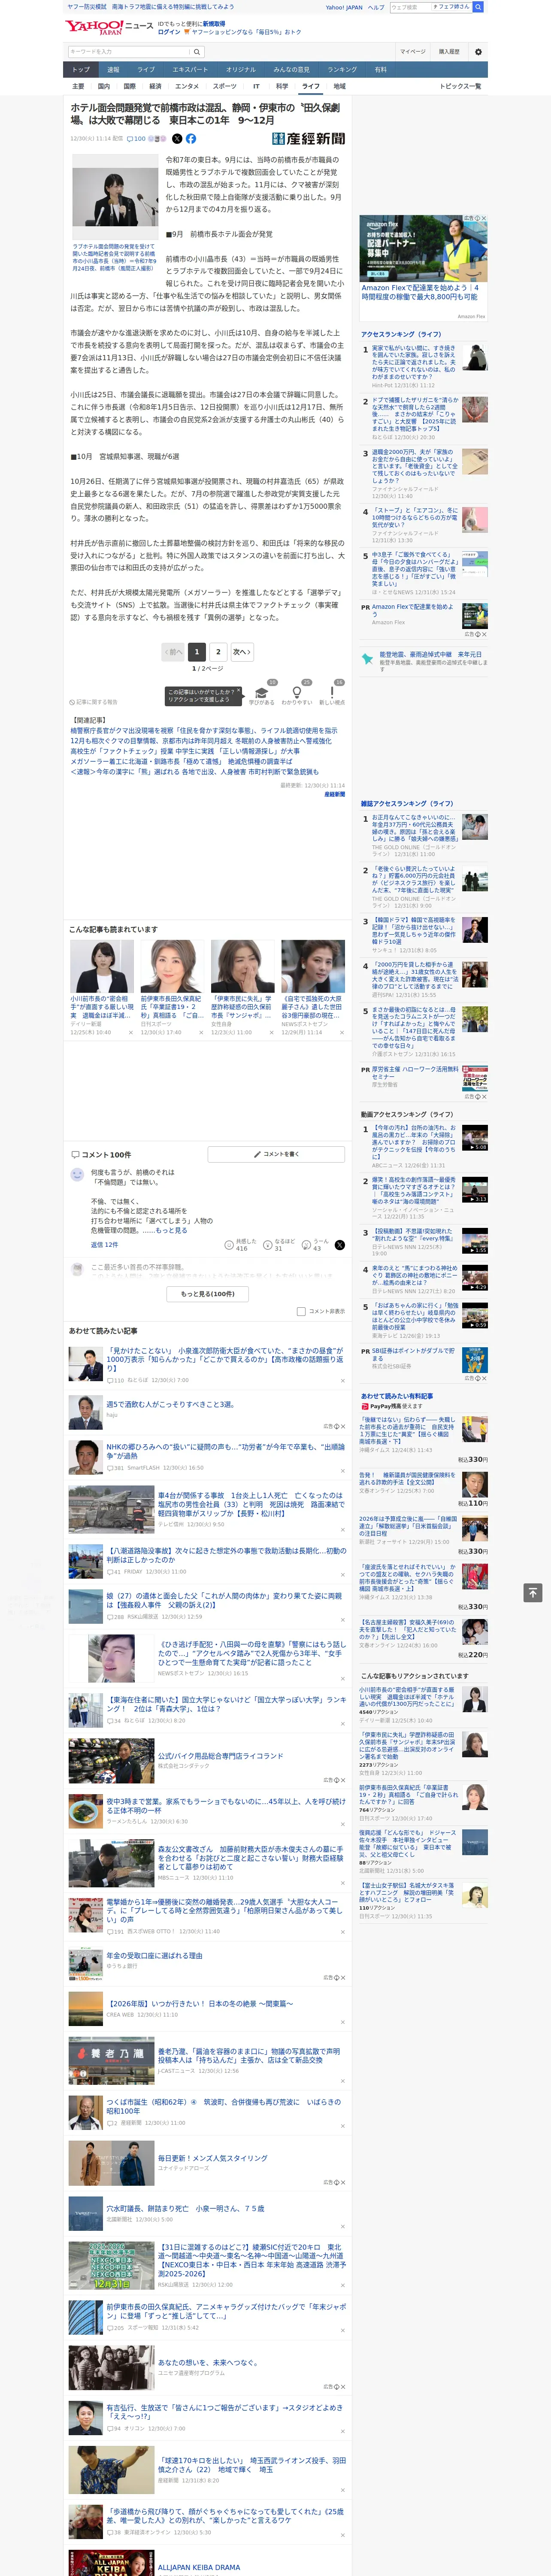The width and height of the screenshot is (551, 2576).
Task: Click もっと見る(100件) comments button
Action: [x=208, y=1294]
